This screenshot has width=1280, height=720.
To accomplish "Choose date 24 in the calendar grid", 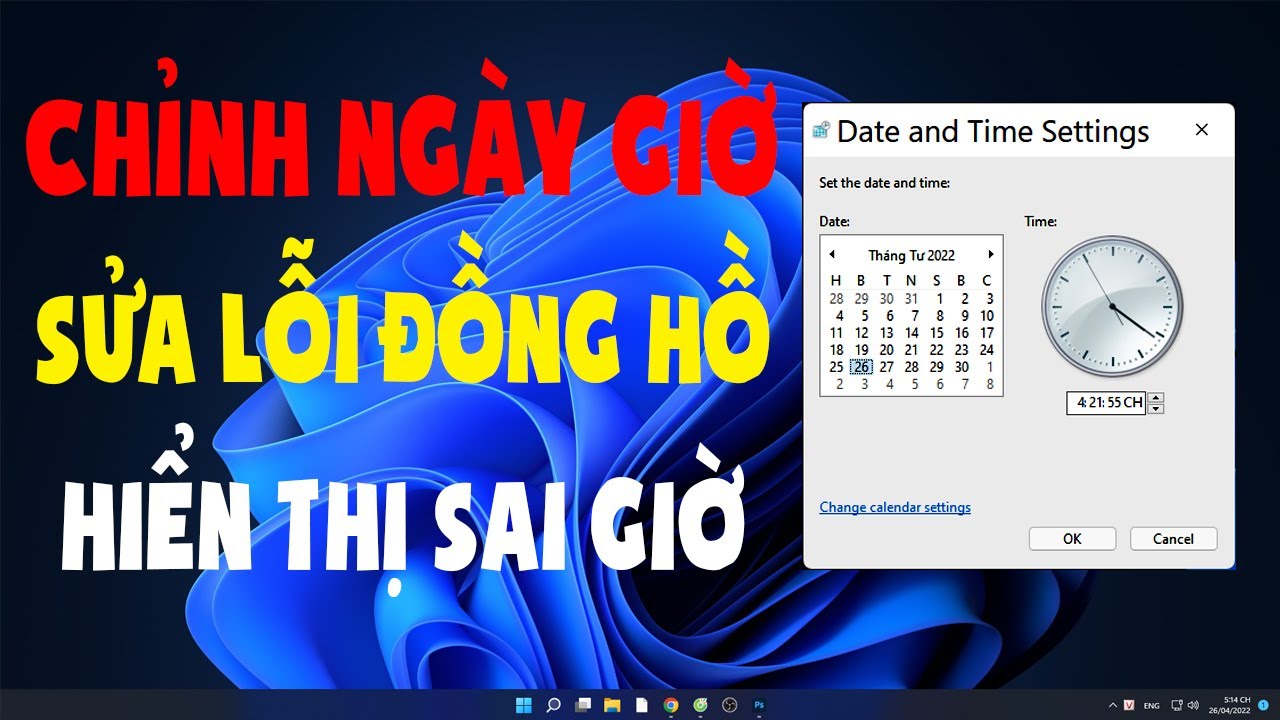I will point(987,350).
